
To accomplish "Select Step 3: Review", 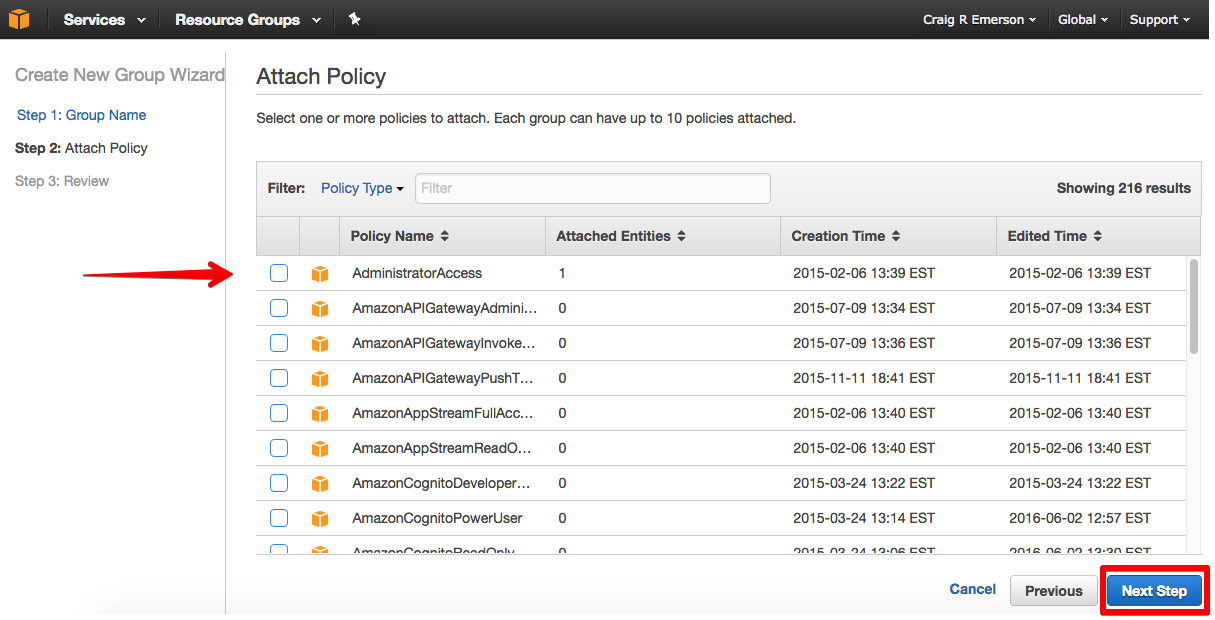I will tap(62, 181).
